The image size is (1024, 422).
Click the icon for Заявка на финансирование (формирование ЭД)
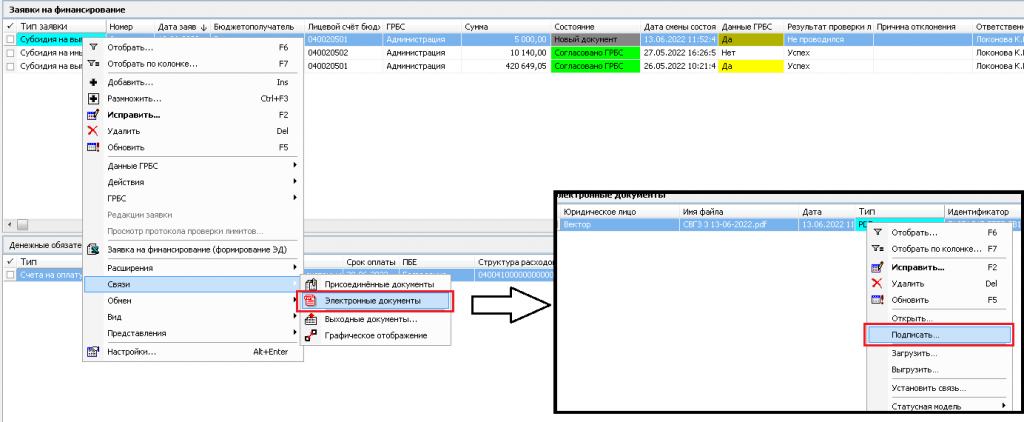tap(94, 249)
